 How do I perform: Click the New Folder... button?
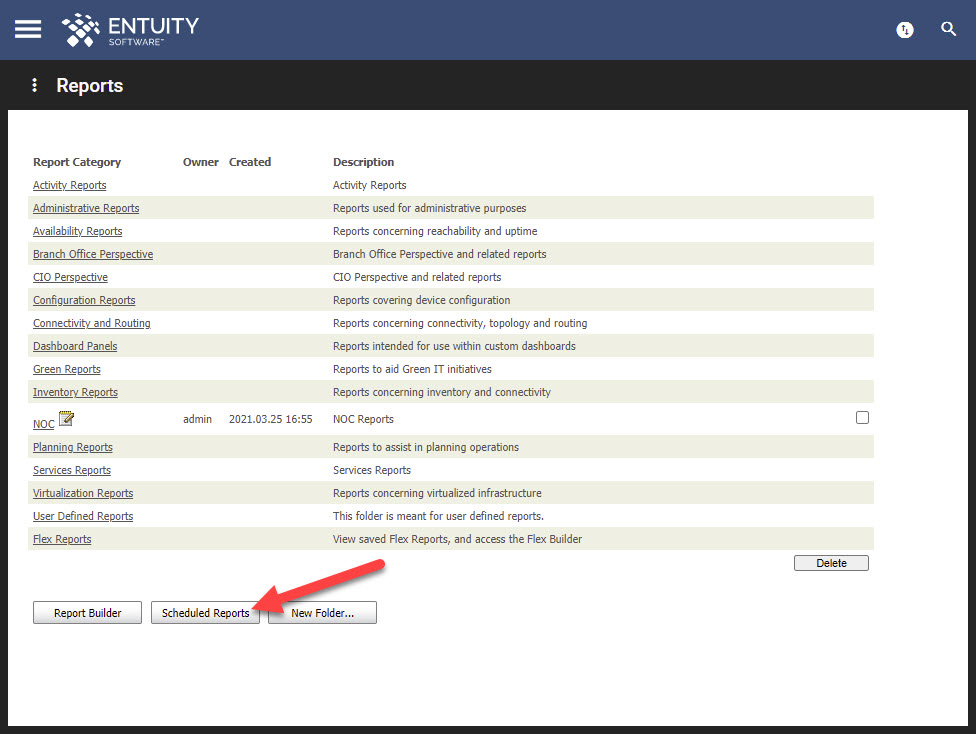point(322,613)
